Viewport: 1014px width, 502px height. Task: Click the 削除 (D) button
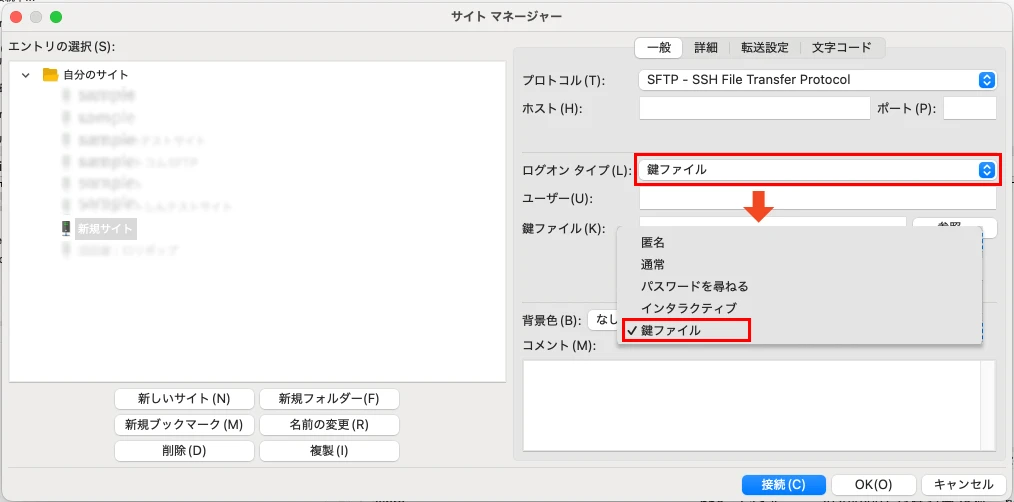pos(184,451)
